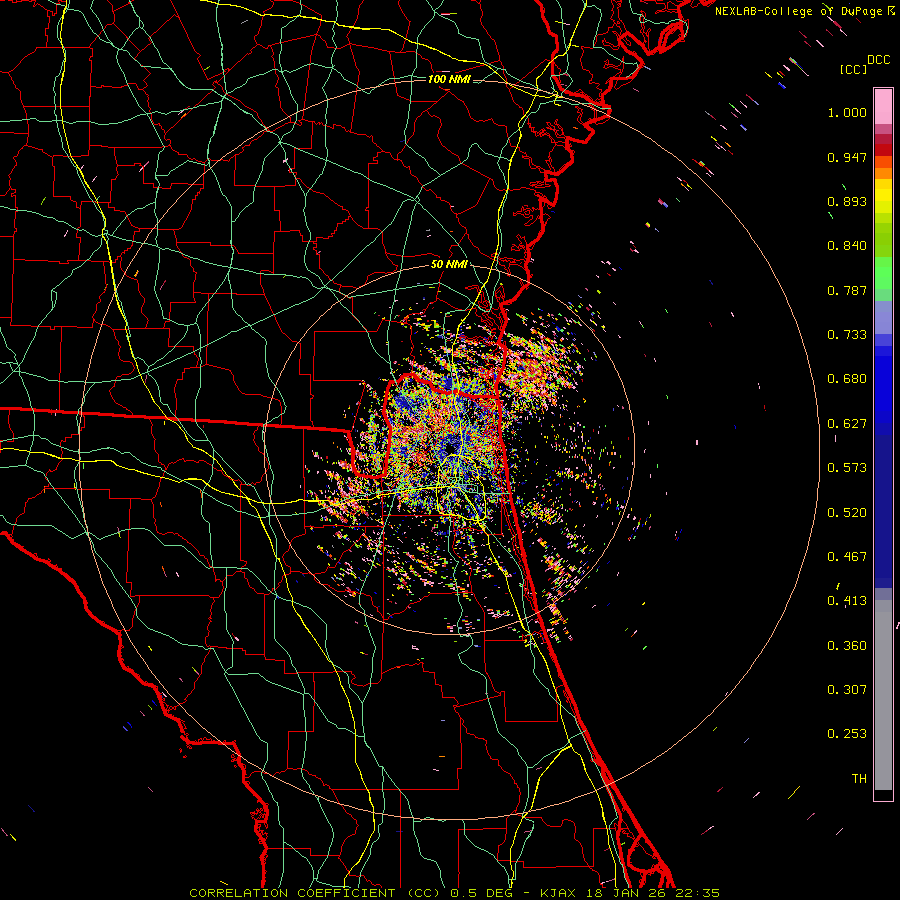Pick the 0.840 scale label

click(x=847, y=246)
